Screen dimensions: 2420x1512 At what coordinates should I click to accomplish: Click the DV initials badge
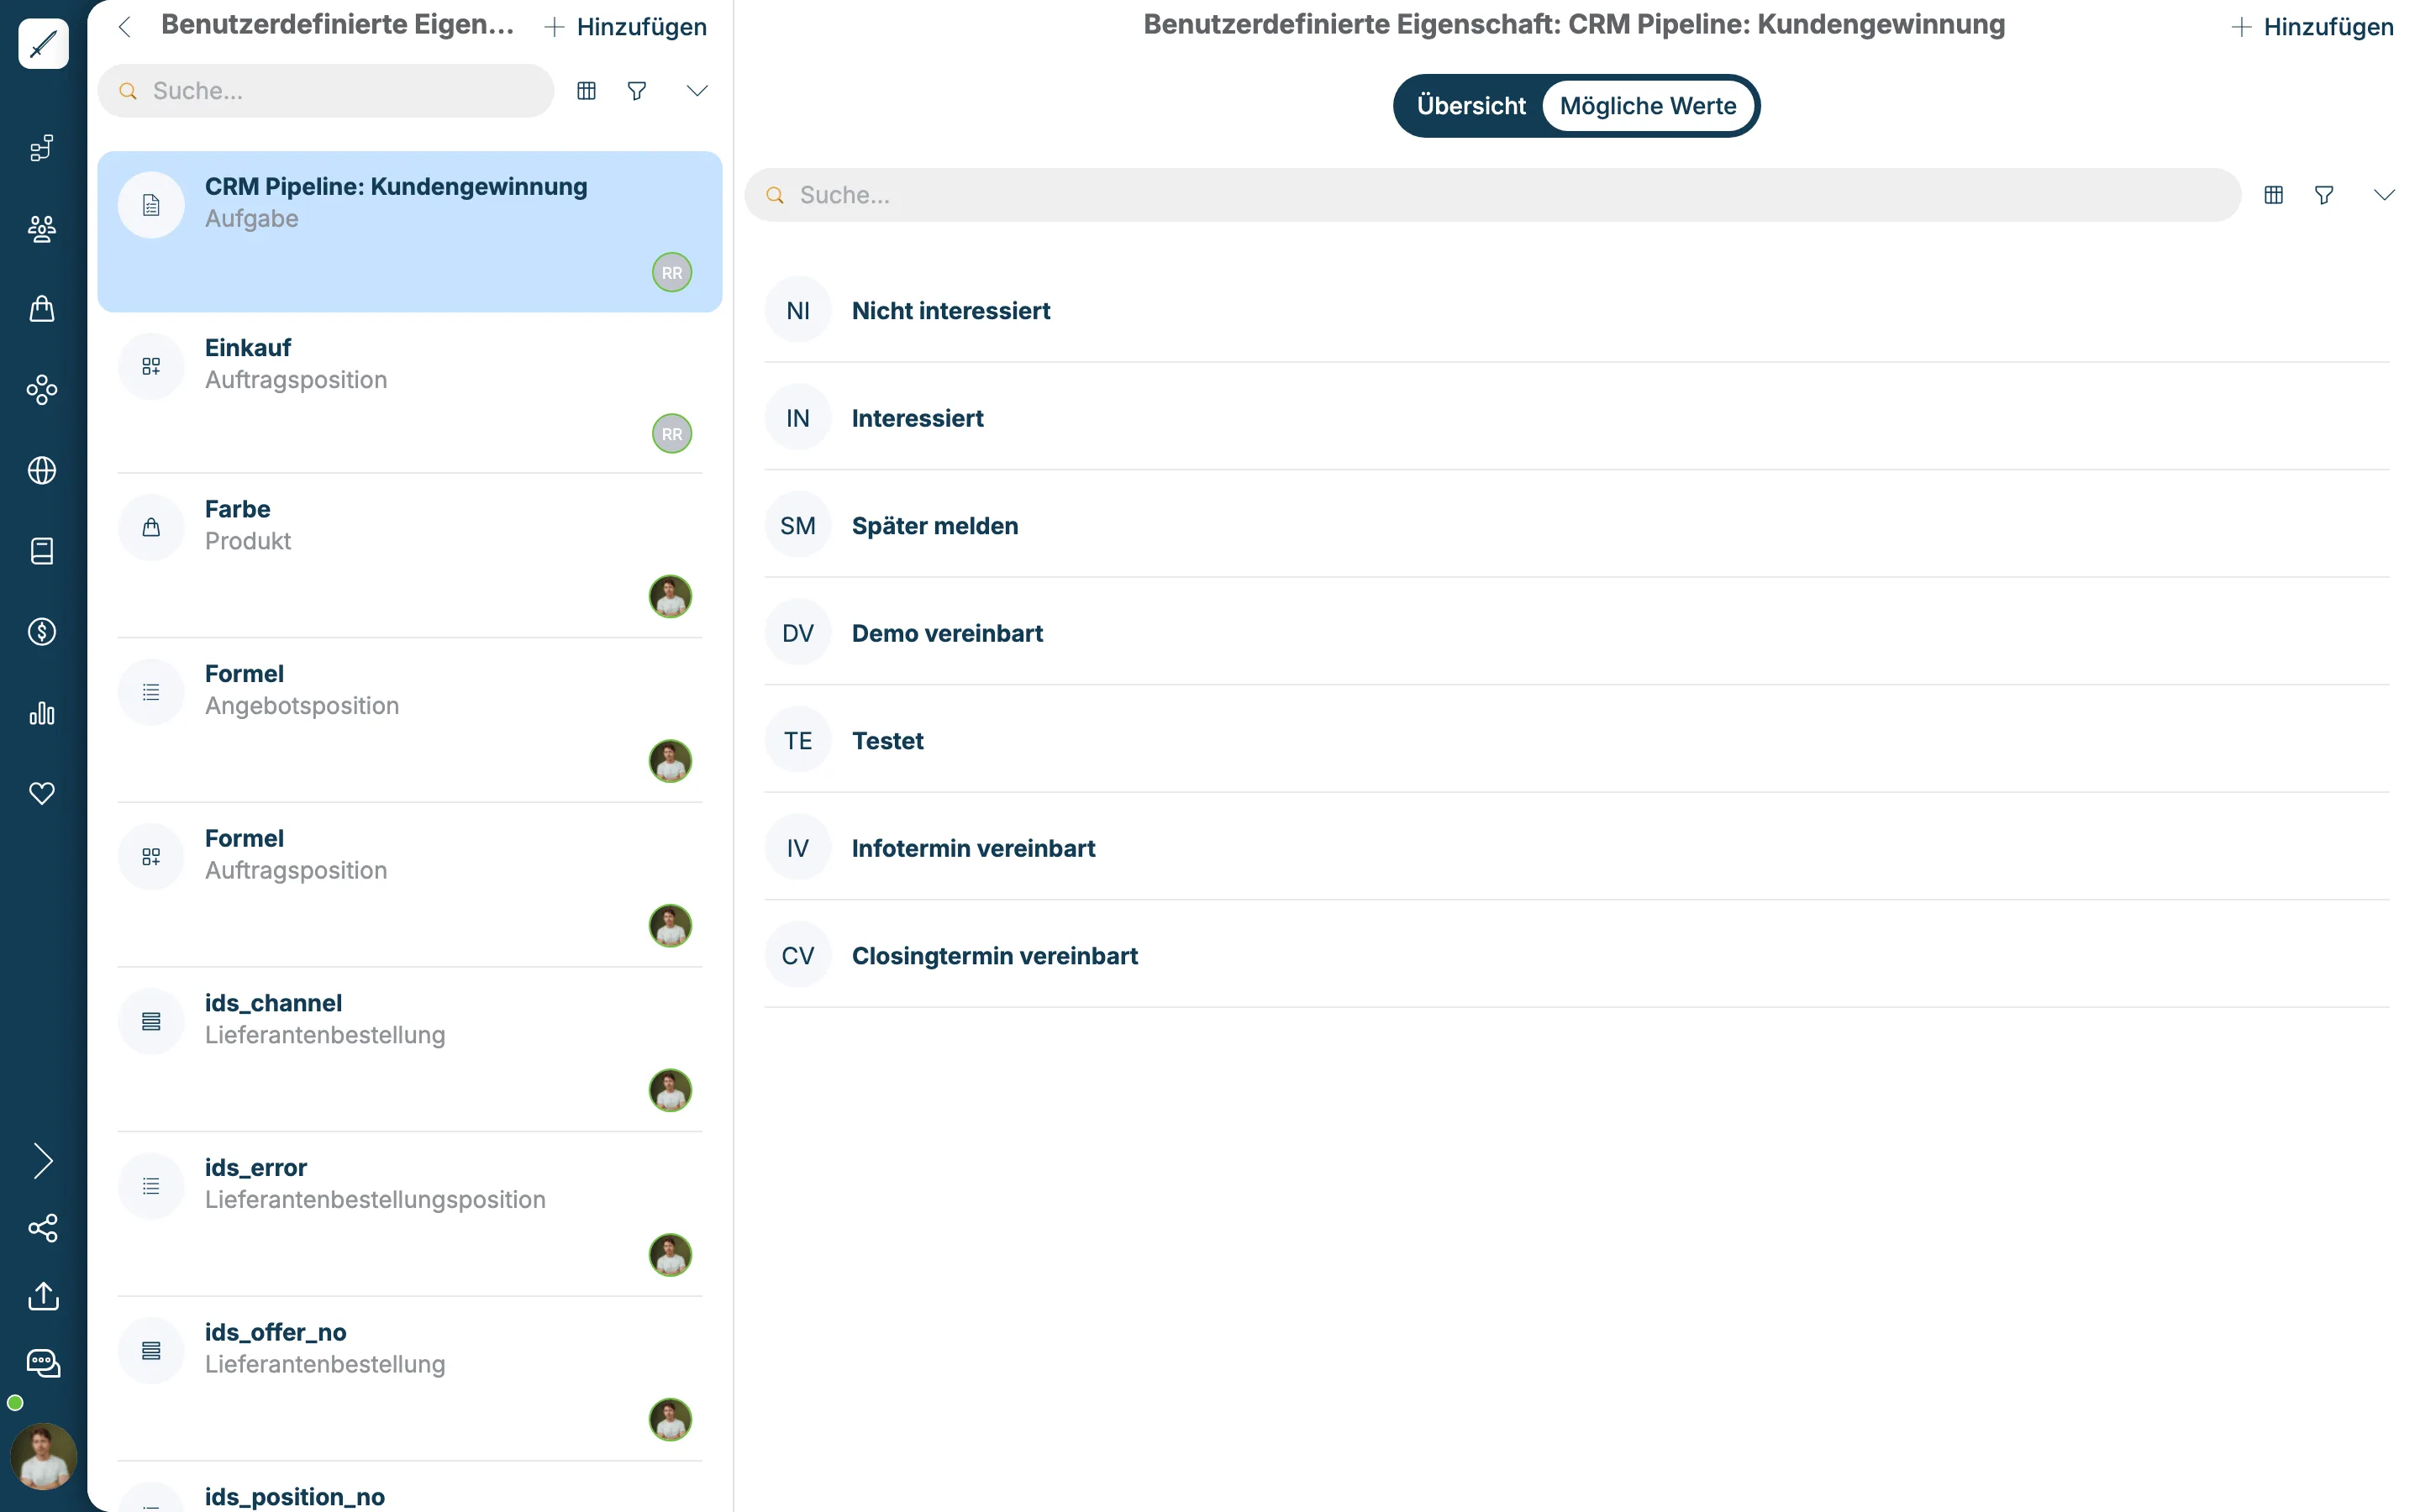(798, 633)
